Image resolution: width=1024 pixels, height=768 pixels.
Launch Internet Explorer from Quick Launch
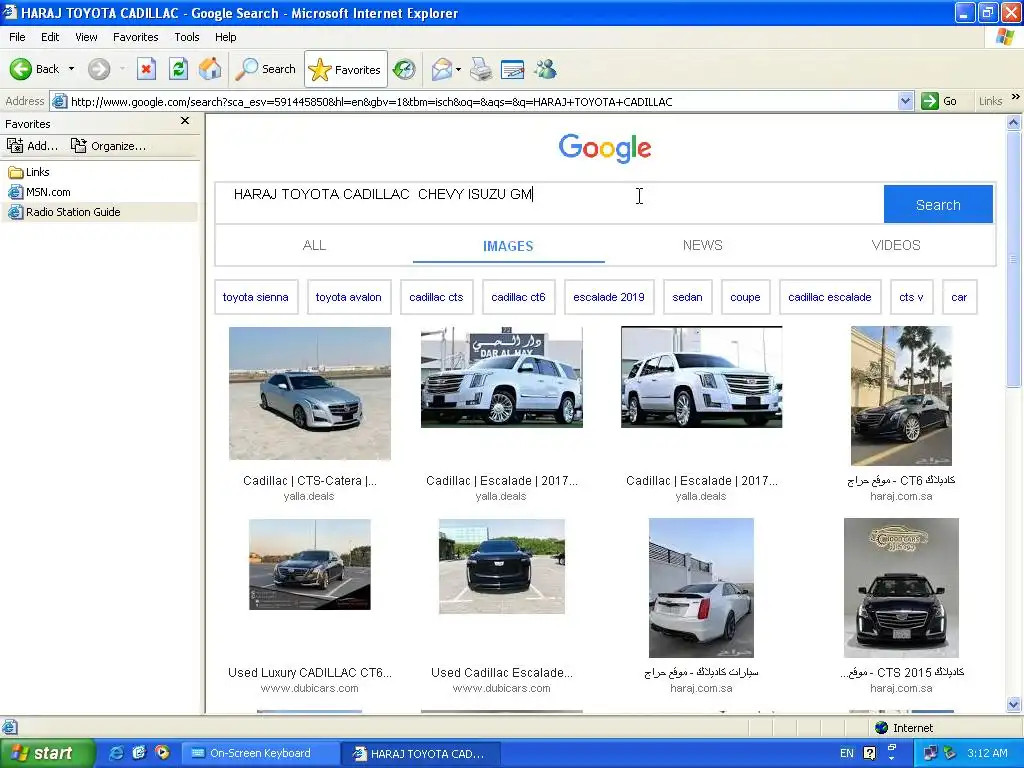(116, 753)
